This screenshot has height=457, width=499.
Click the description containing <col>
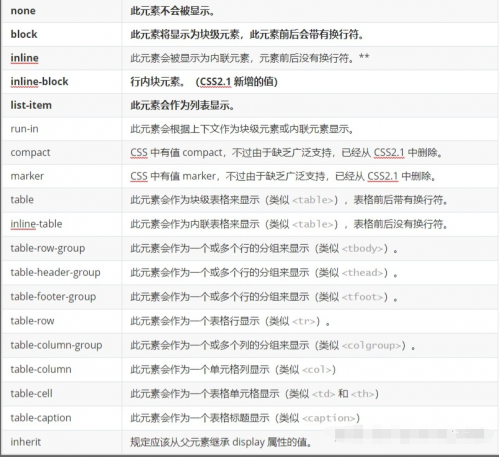point(233,370)
